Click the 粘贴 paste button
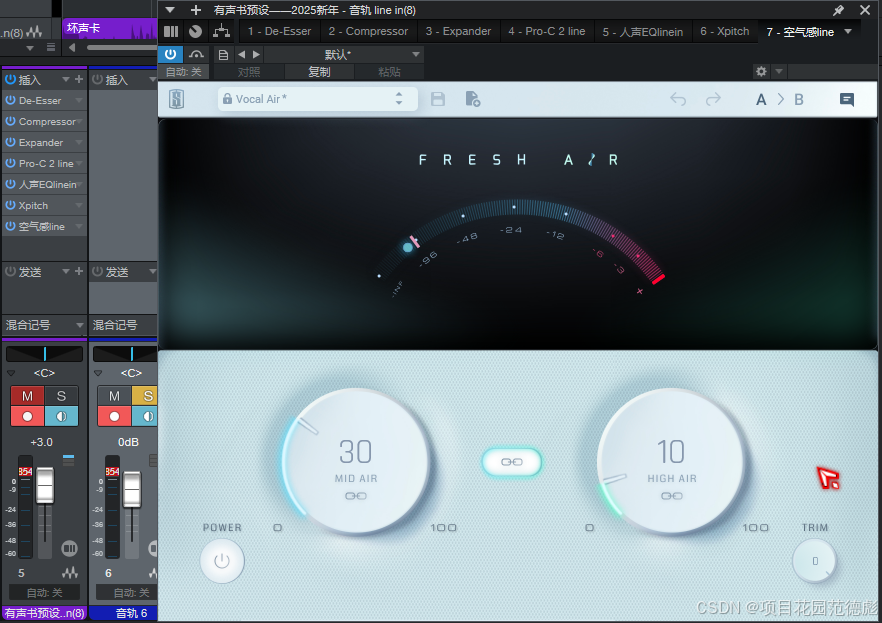This screenshot has height=623, width=882. pos(389,72)
